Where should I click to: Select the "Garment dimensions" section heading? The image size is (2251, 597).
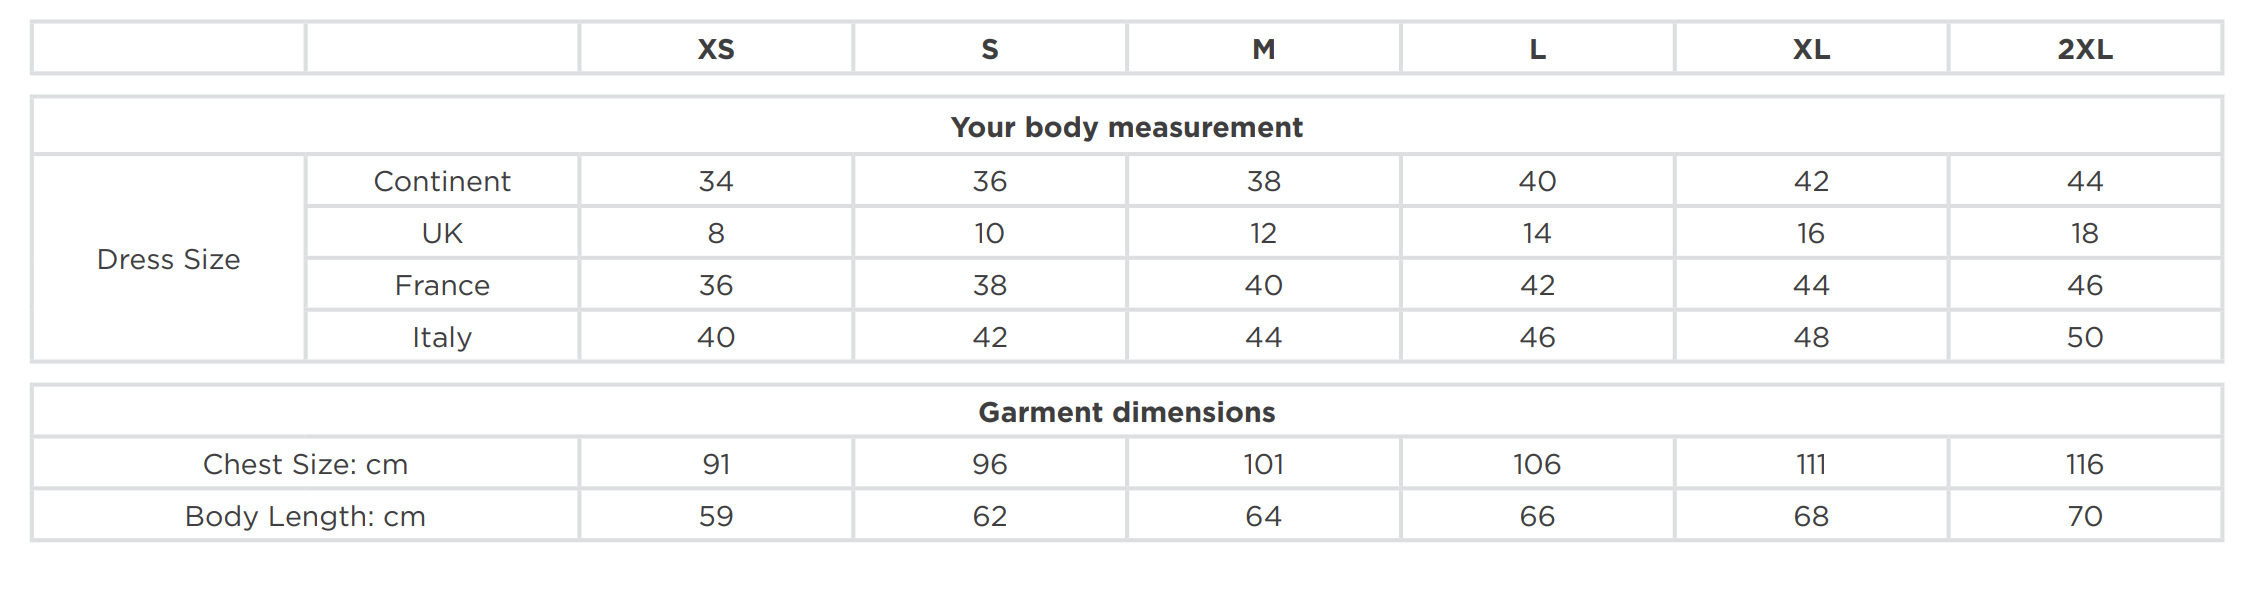point(1126,412)
